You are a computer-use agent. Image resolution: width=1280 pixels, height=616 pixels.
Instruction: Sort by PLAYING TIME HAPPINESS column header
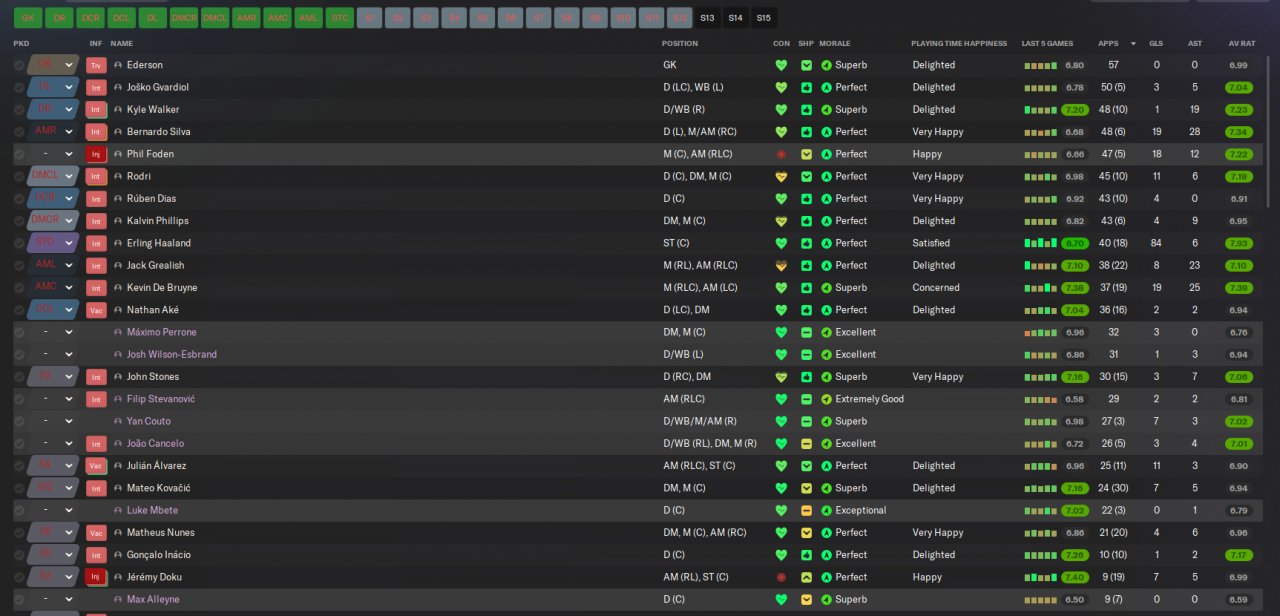(x=959, y=44)
